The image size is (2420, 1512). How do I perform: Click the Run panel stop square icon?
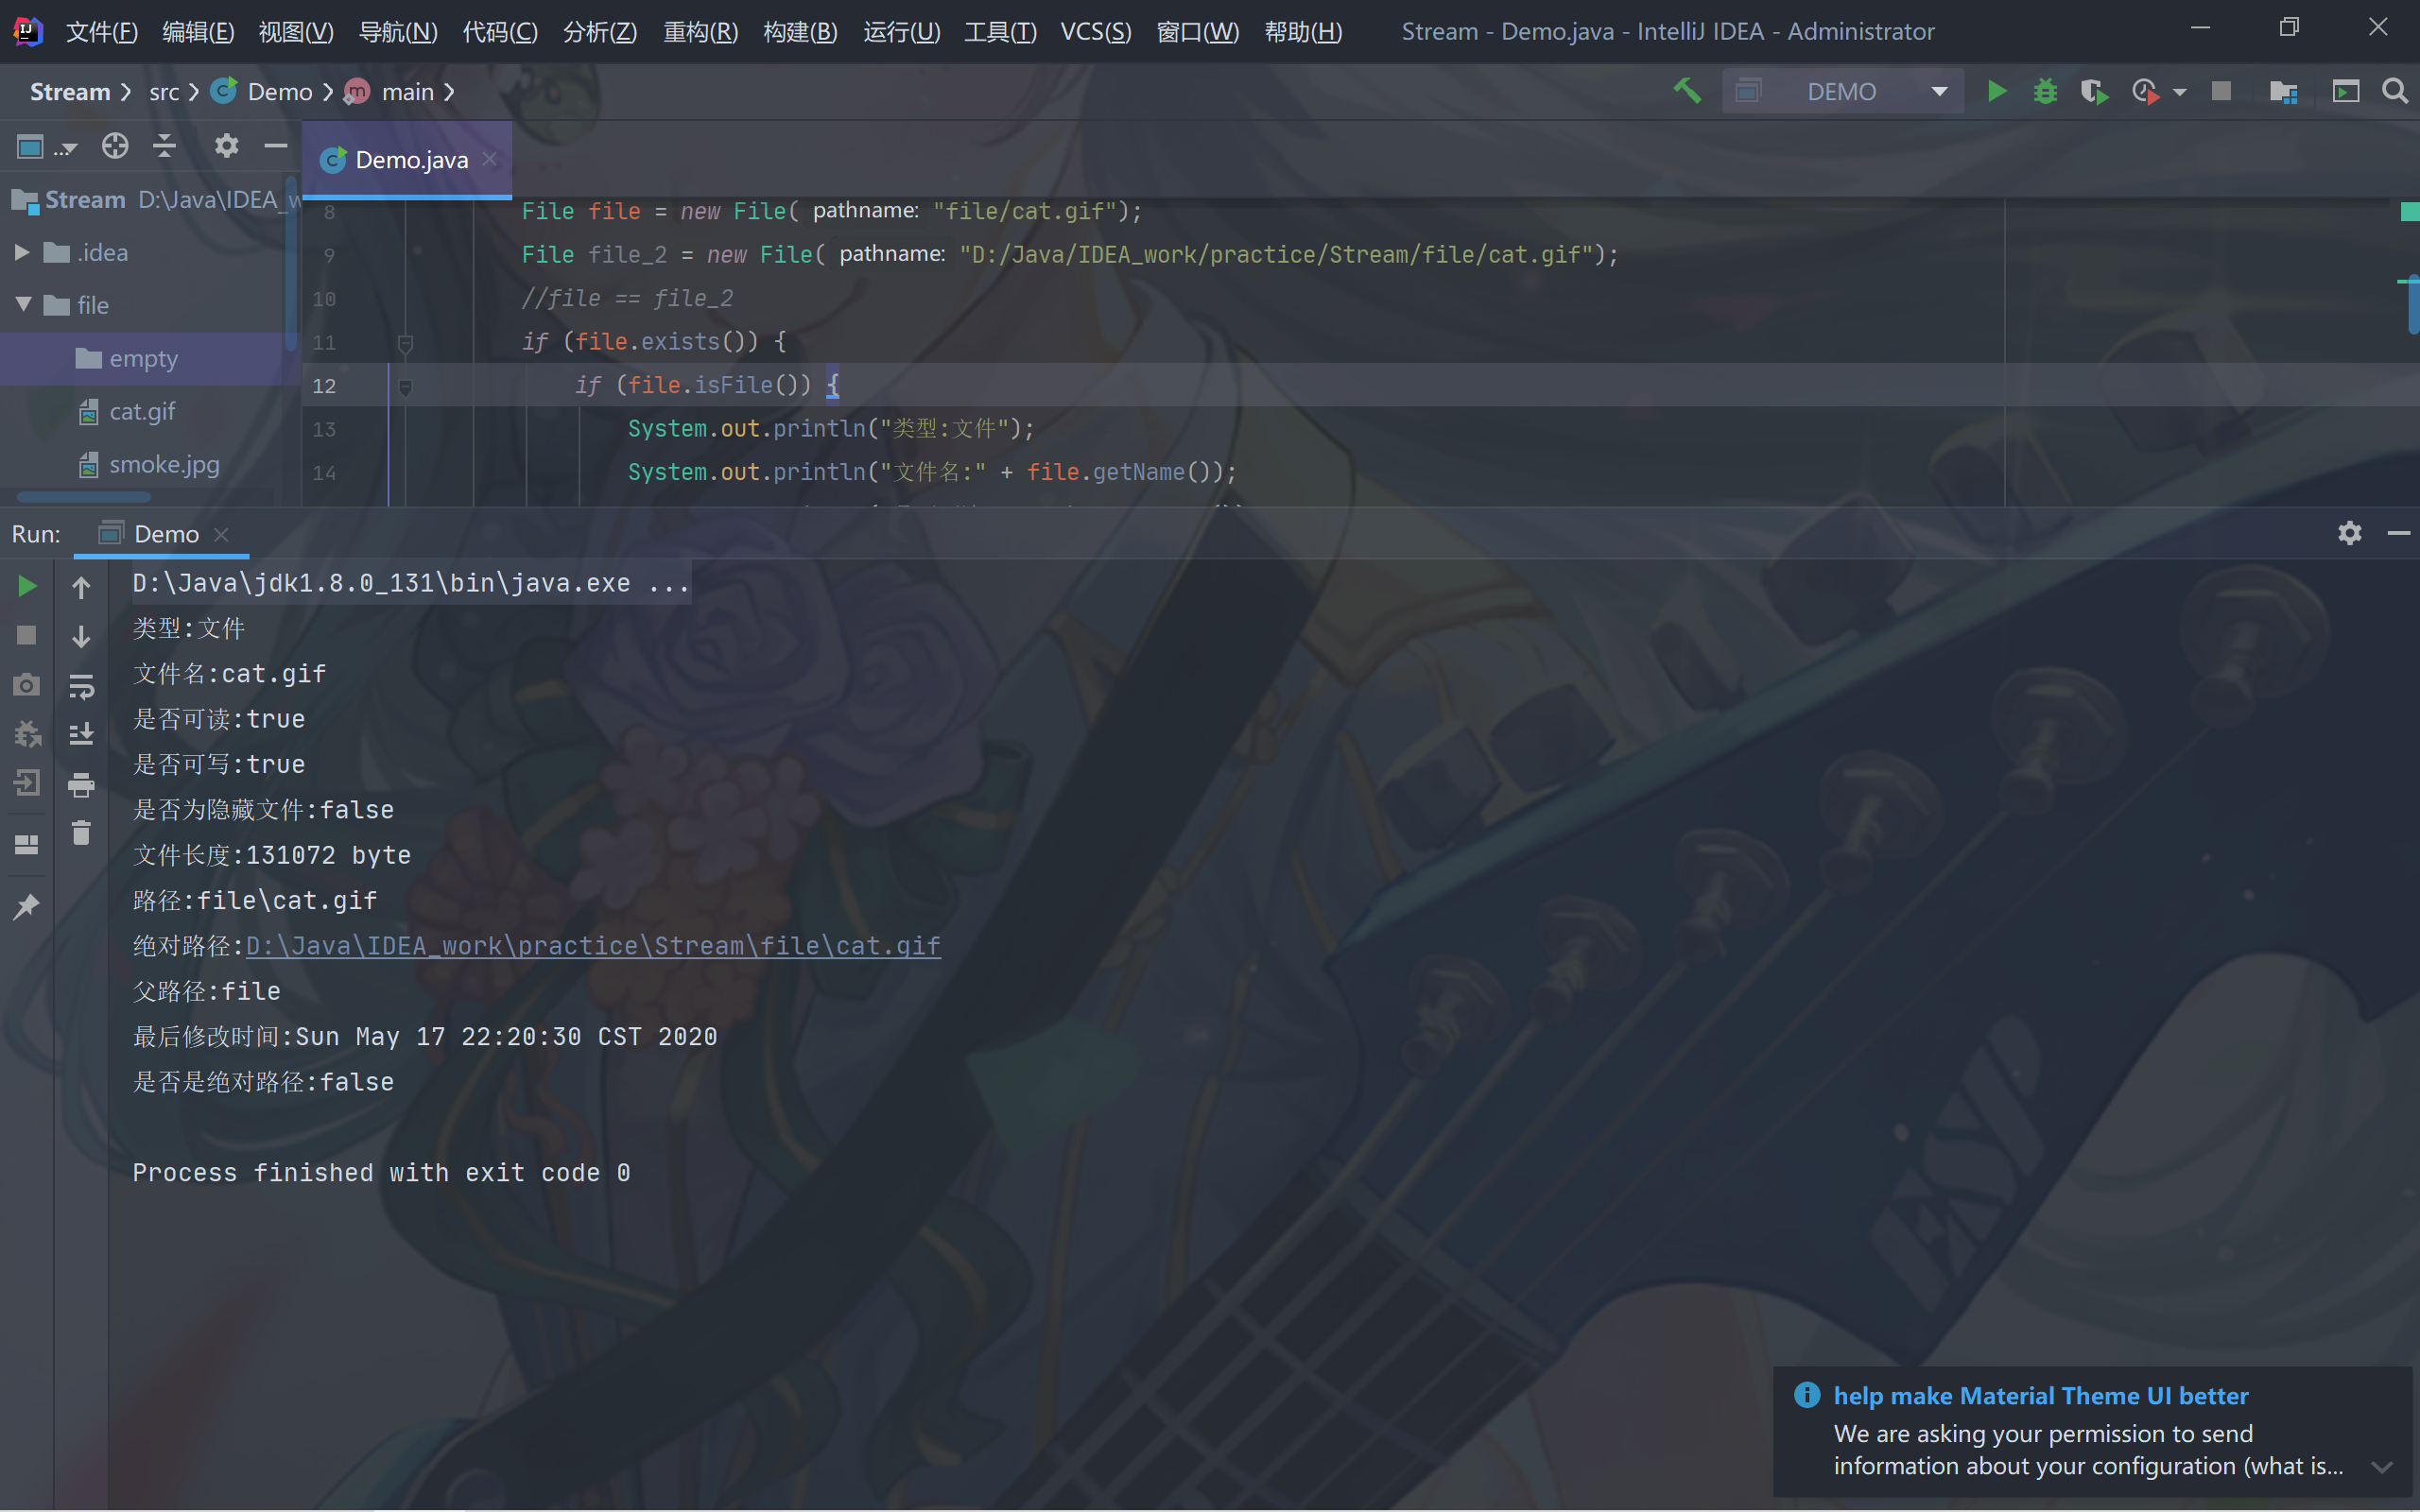(27, 635)
